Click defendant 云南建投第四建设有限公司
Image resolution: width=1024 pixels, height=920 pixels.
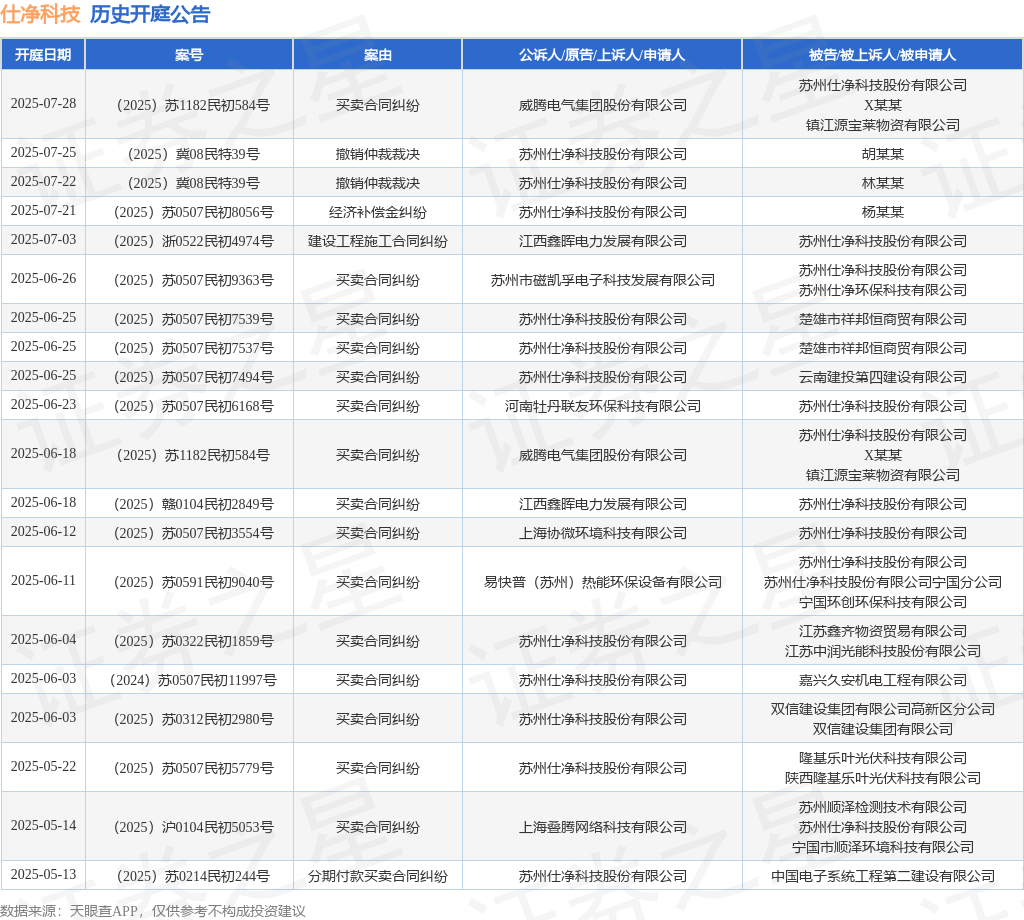882,377
